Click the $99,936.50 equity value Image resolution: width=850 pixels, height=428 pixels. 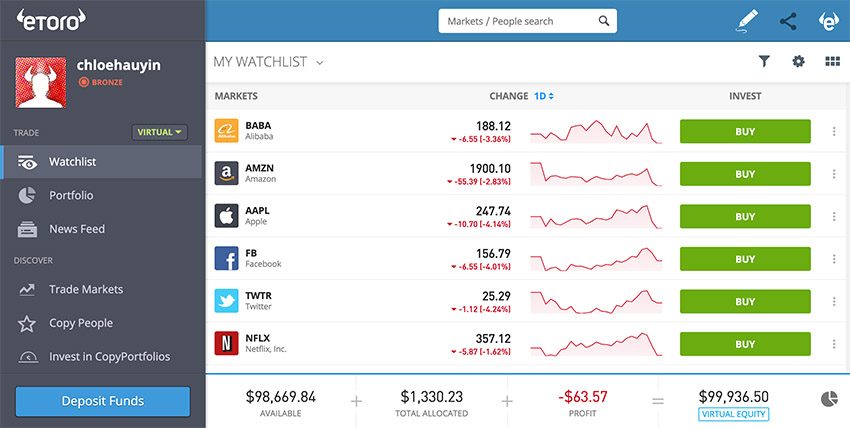(733, 397)
